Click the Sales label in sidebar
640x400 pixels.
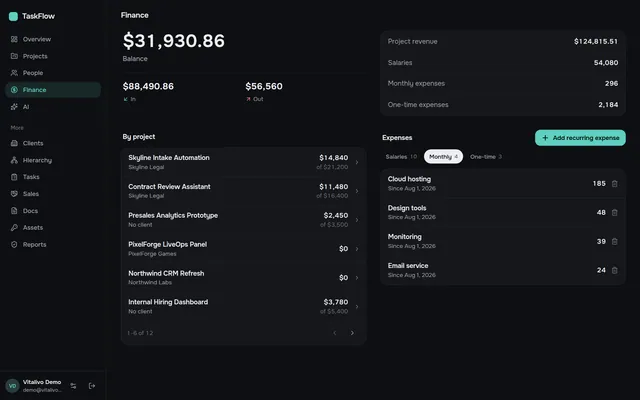click(x=31, y=194)
